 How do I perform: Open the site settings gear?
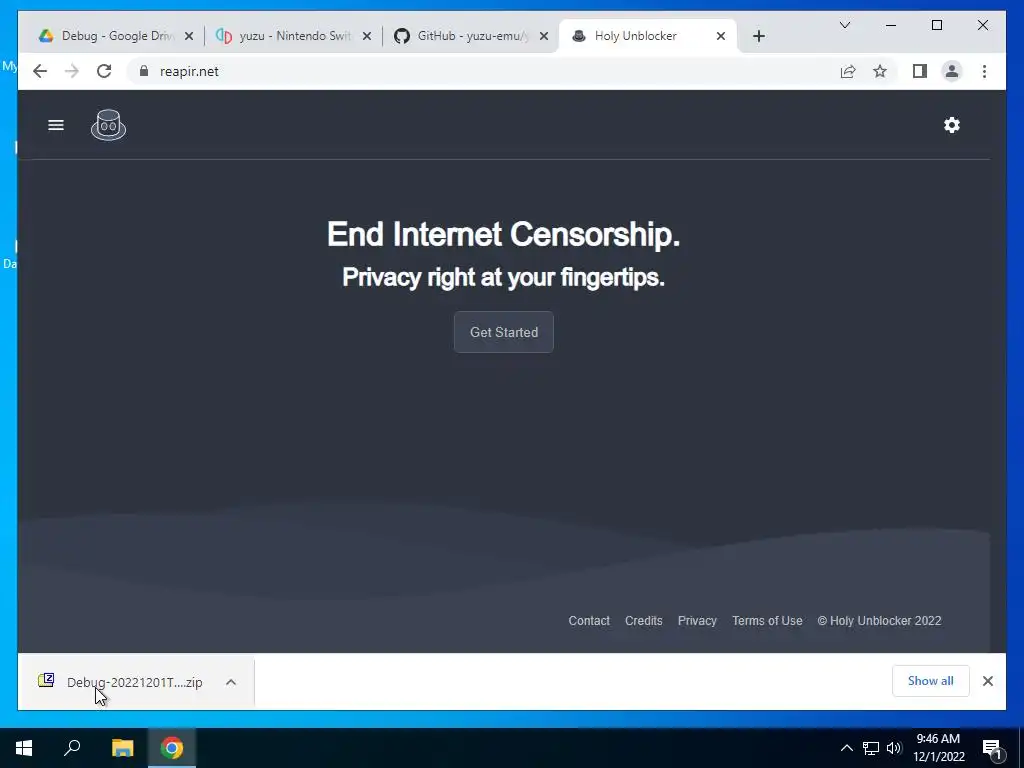[x=952, y=125]
